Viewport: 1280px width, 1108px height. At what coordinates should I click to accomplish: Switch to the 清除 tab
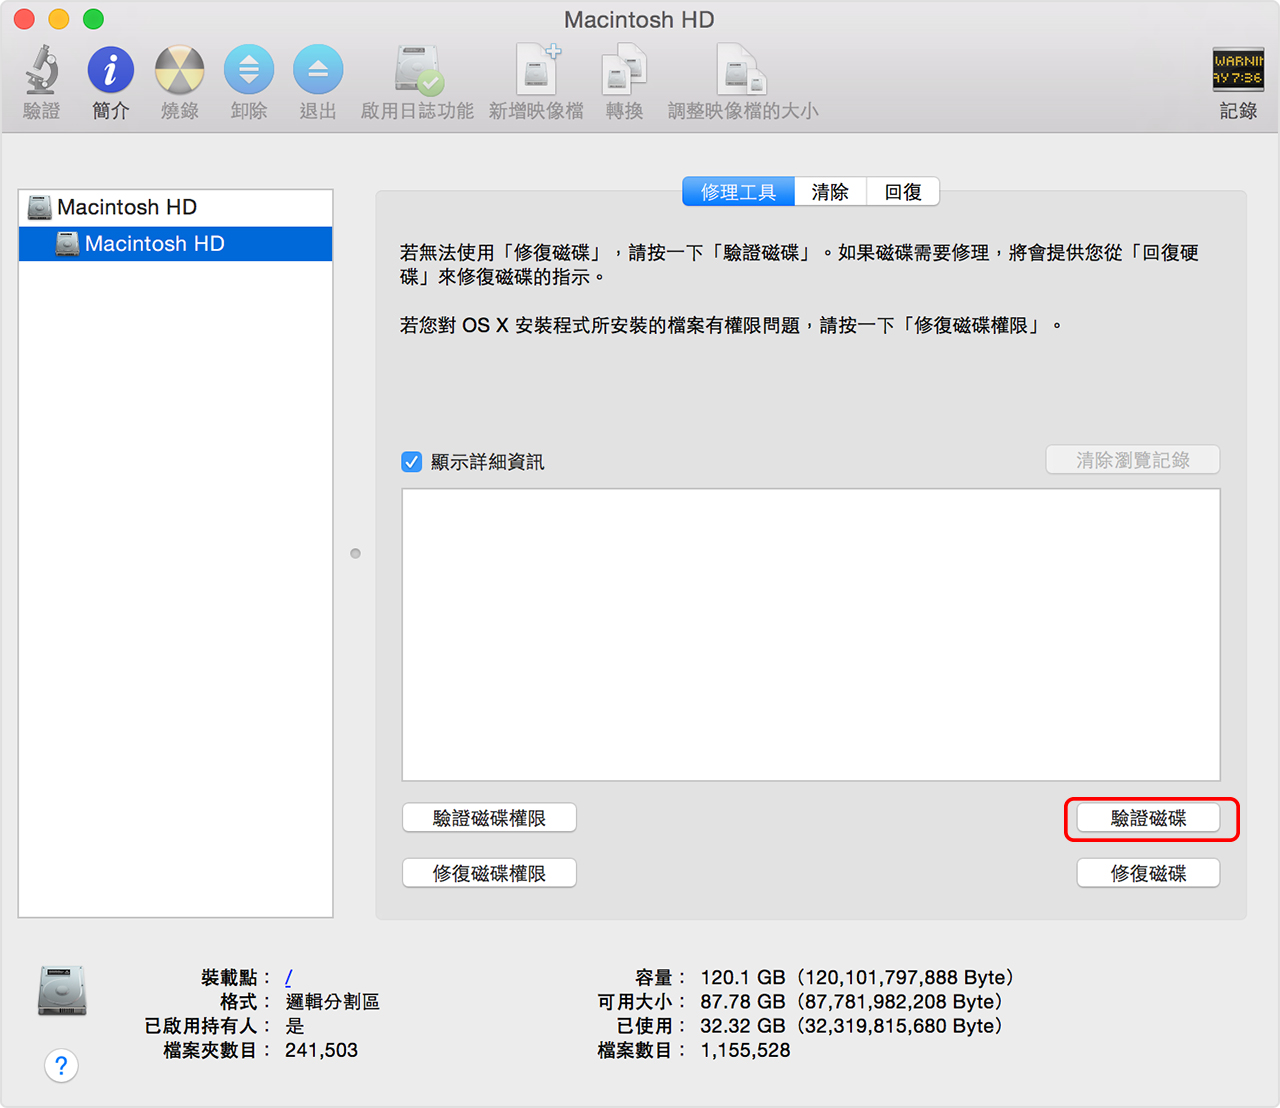pos(830,192)
